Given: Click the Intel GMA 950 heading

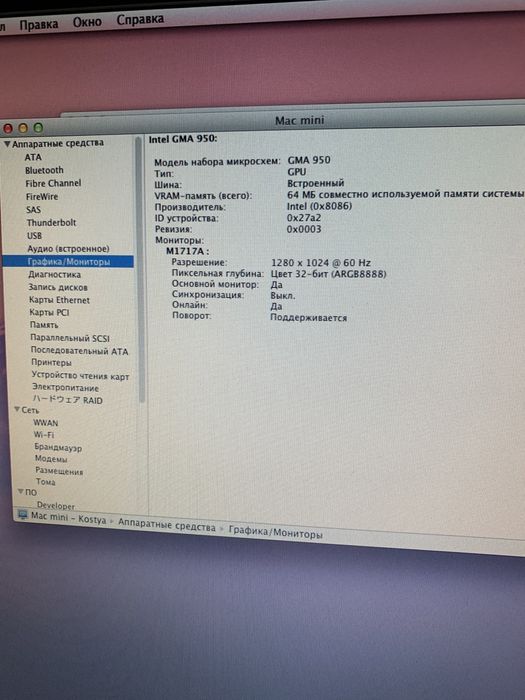Looking at the screenshot, I should pyautogui.click(x=183, y=139).
